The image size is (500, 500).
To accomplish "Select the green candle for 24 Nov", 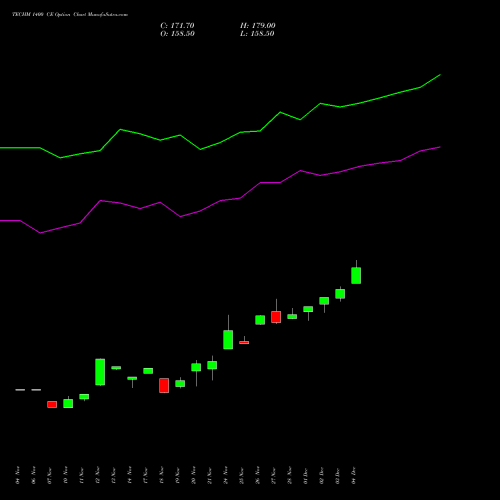I will pyautogui.click(x=228, y=339).
